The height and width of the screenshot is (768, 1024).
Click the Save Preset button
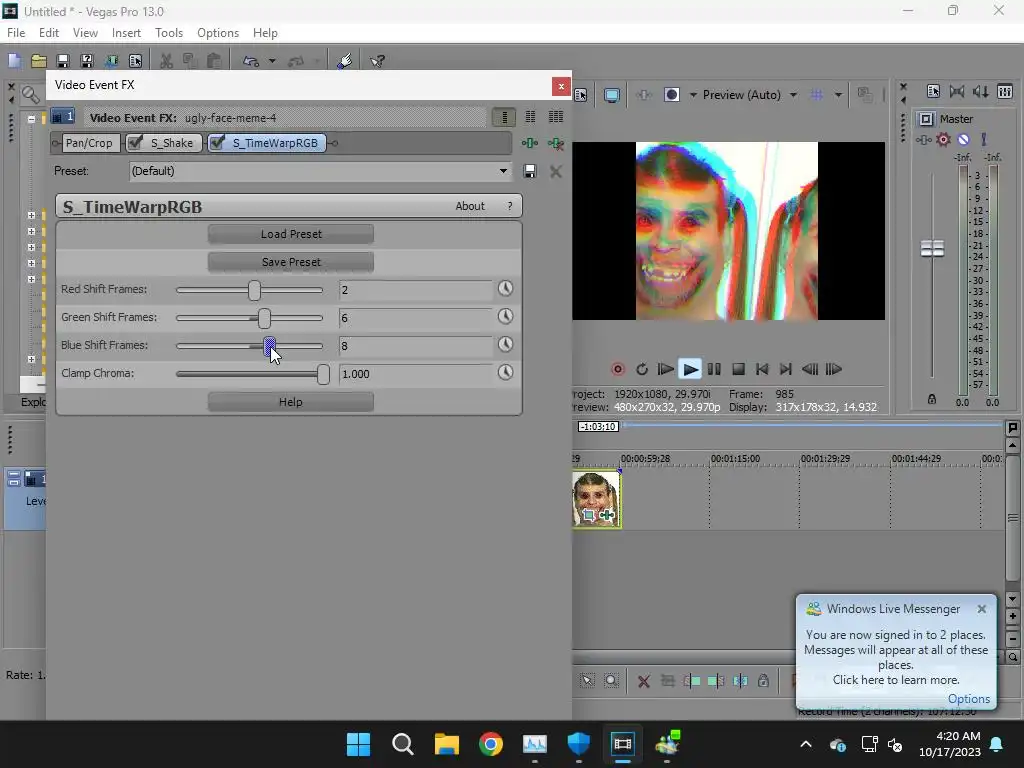(291, 262)
